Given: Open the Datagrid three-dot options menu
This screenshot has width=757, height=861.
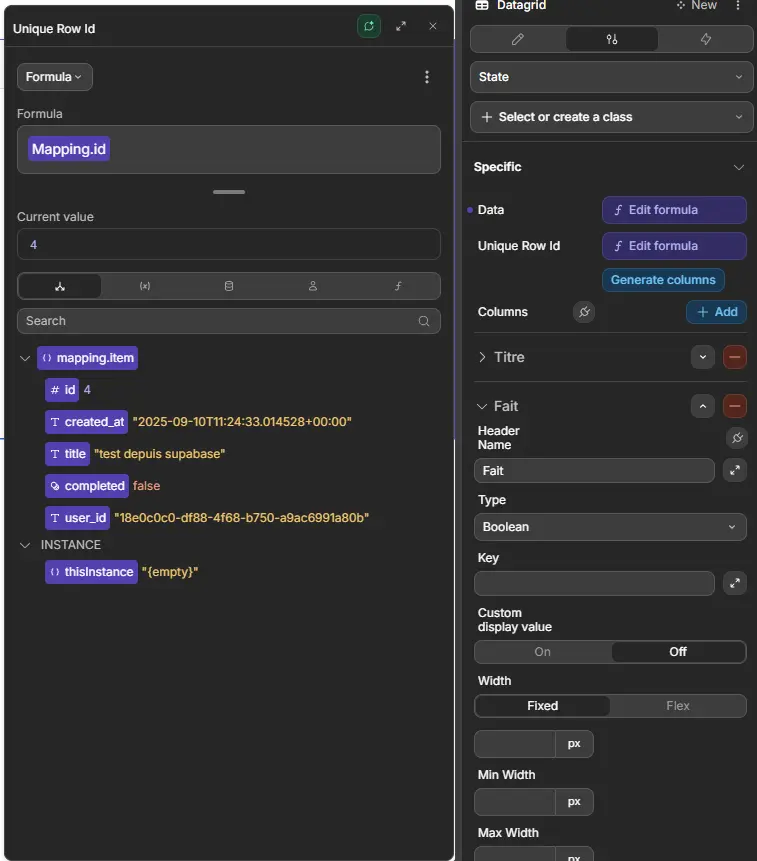Looking at the screenshot, I should [738, 5].
